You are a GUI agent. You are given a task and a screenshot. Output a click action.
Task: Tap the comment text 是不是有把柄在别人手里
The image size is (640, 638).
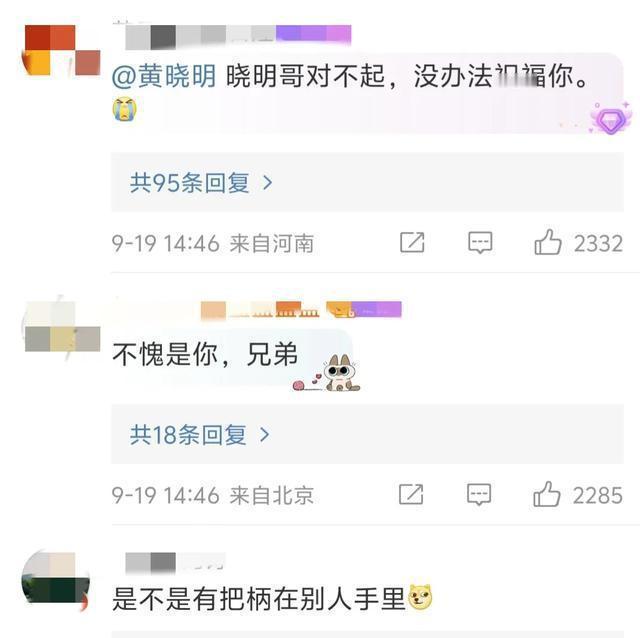coord(259,598)
